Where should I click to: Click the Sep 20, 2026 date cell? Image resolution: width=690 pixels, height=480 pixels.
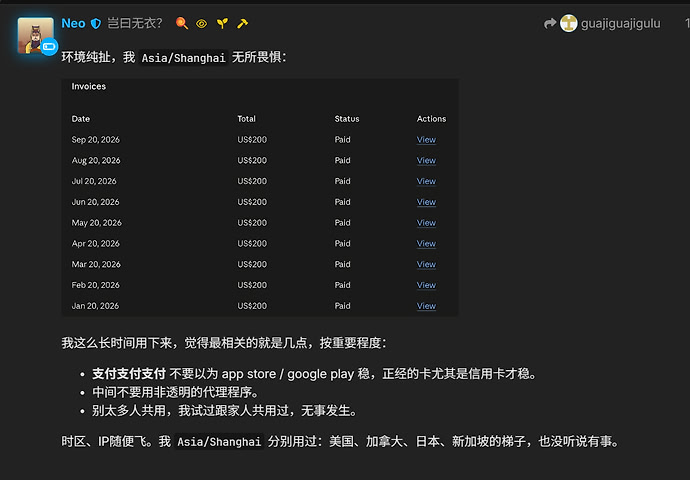point(95,140)
